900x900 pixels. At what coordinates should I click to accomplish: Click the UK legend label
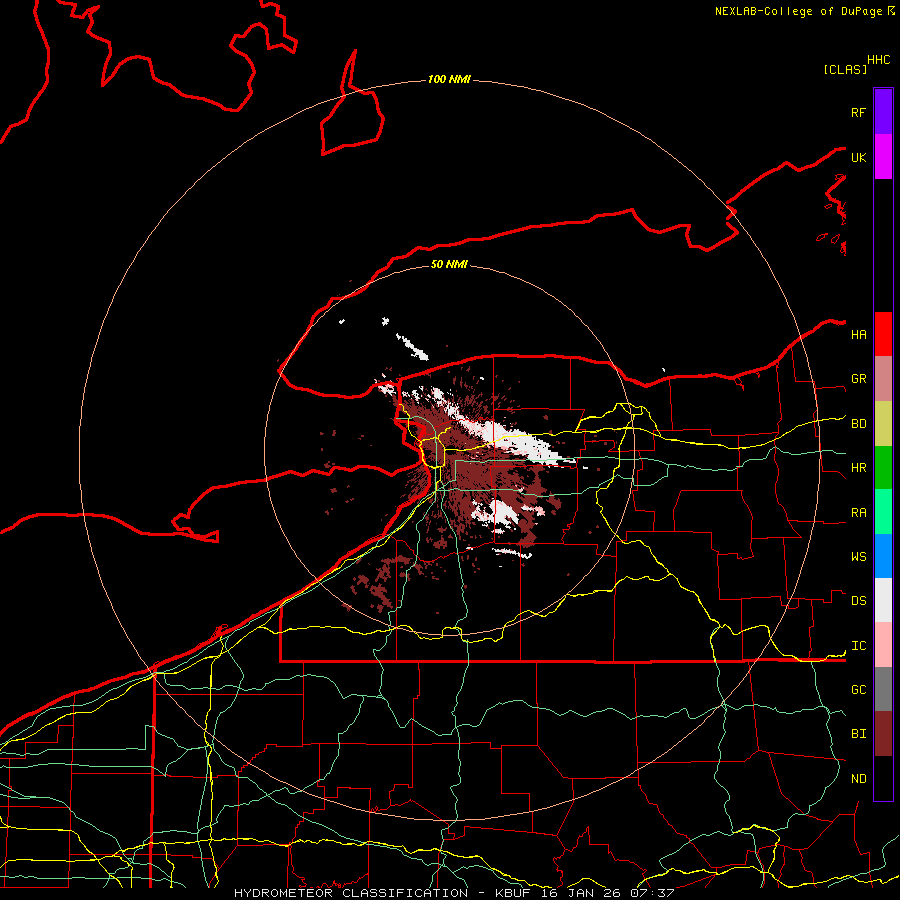pos(858,157)
